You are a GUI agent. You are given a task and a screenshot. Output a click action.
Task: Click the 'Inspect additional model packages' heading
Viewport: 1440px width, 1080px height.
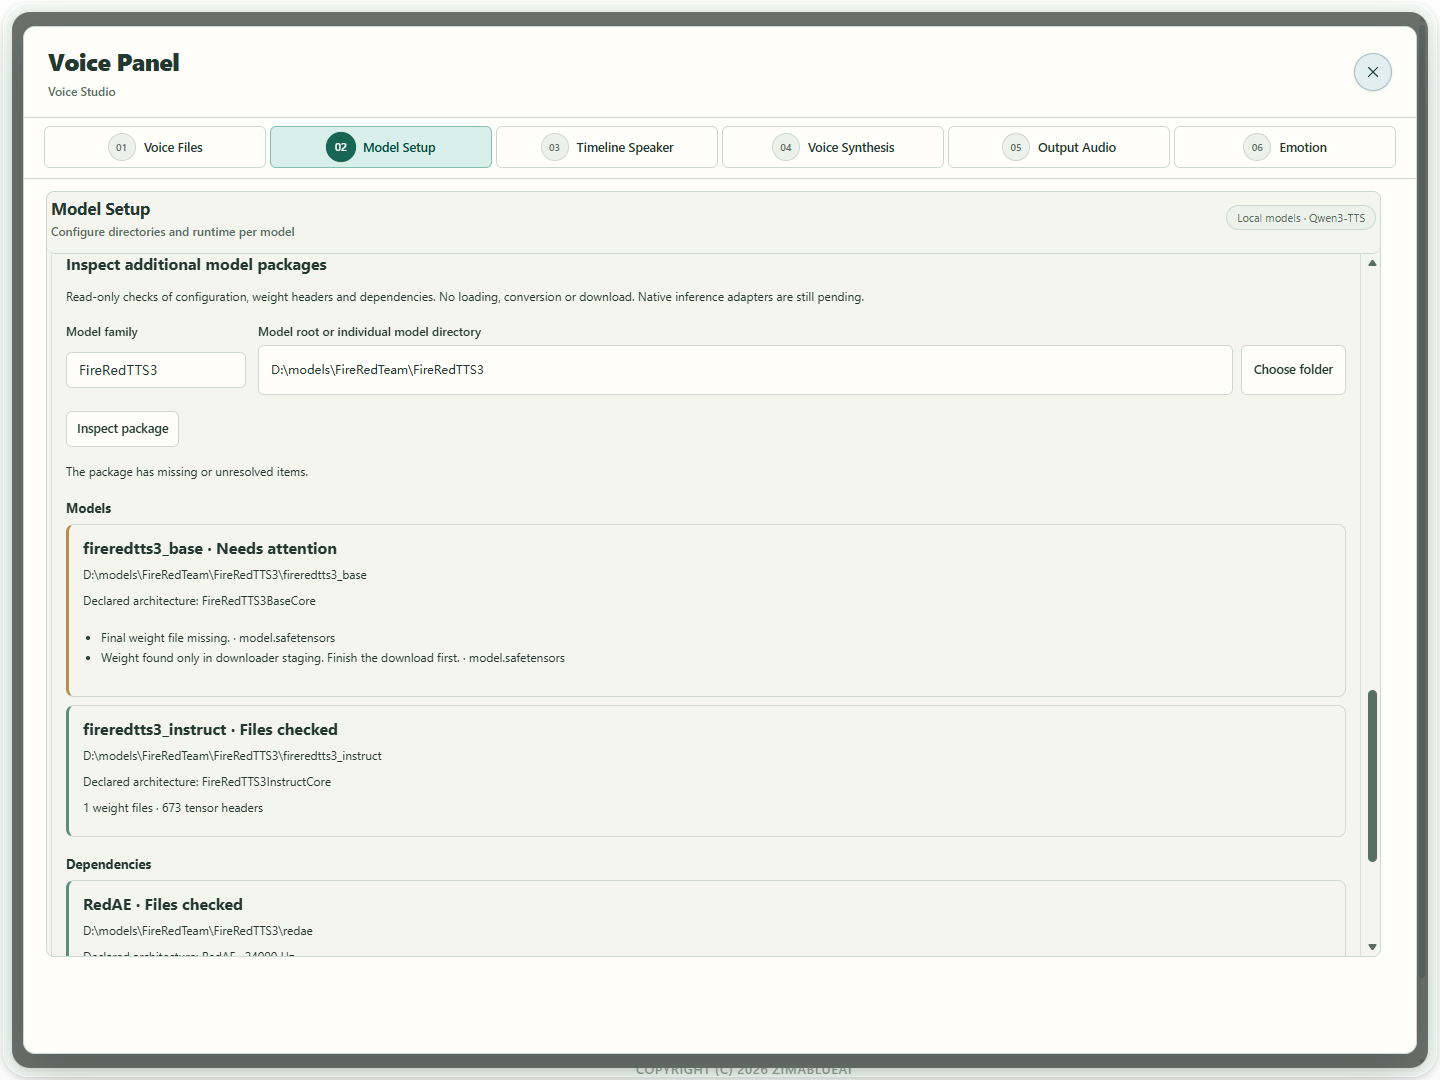tap(196, 265)
